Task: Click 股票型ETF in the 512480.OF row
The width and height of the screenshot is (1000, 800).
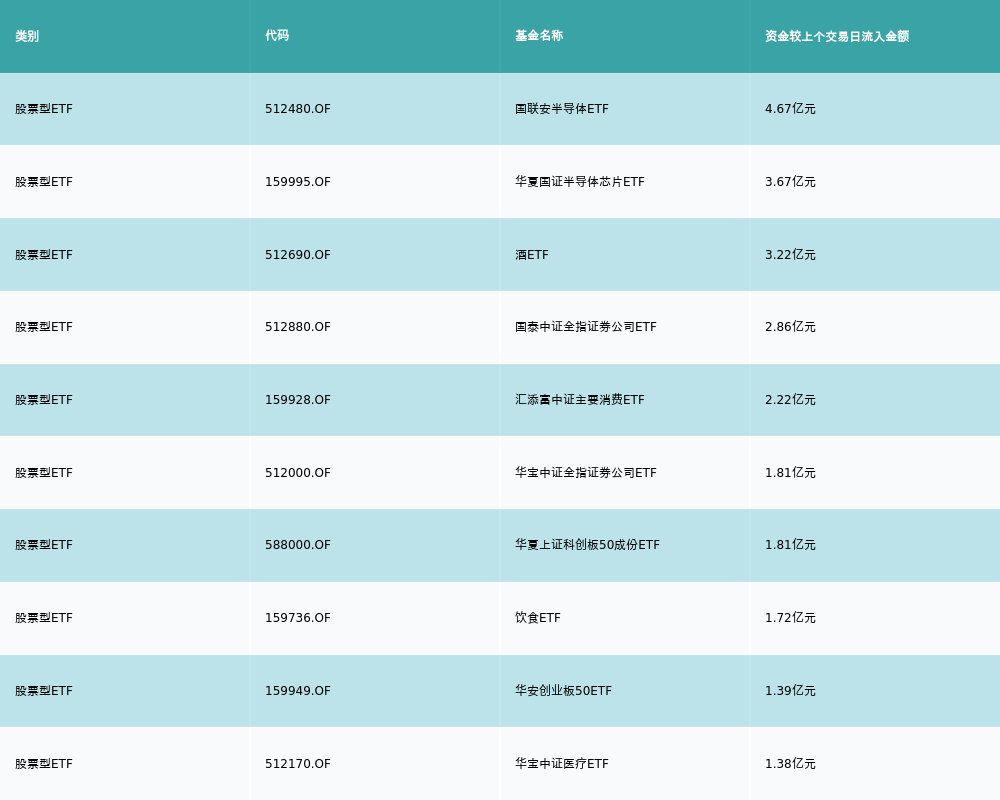Action: [x=44, y=109]
